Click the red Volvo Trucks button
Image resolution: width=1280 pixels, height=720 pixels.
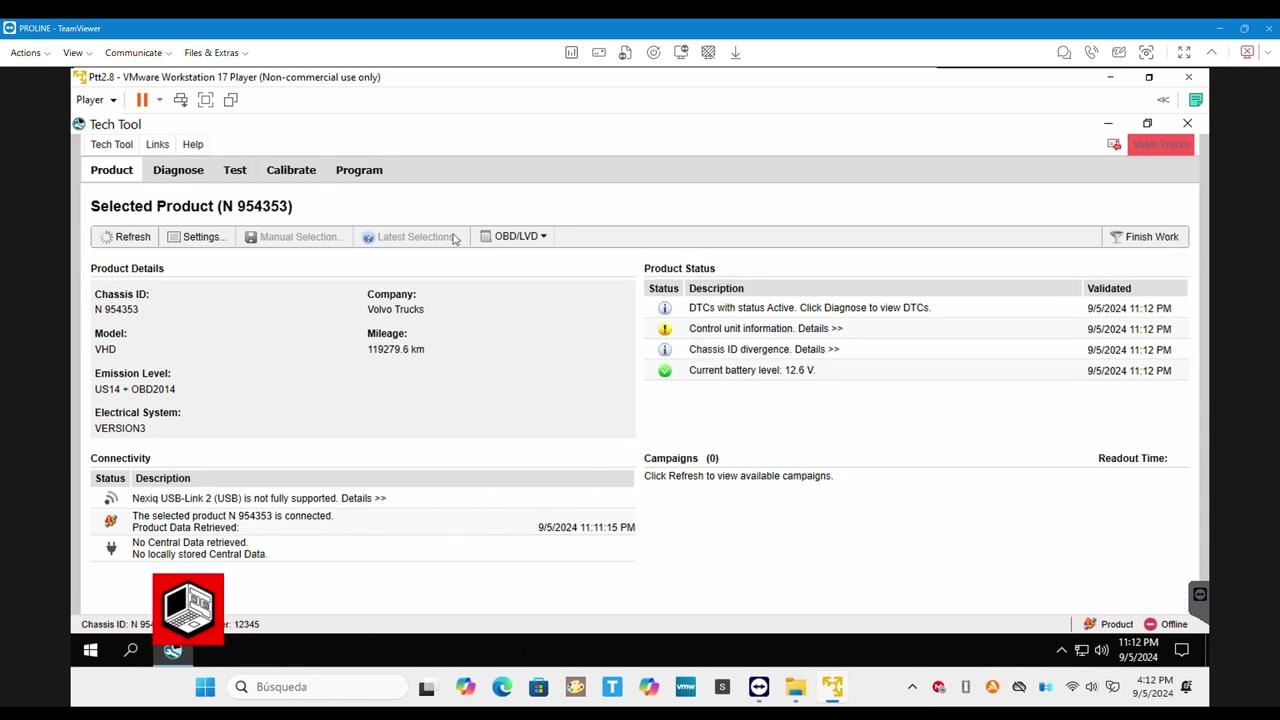1161,144
